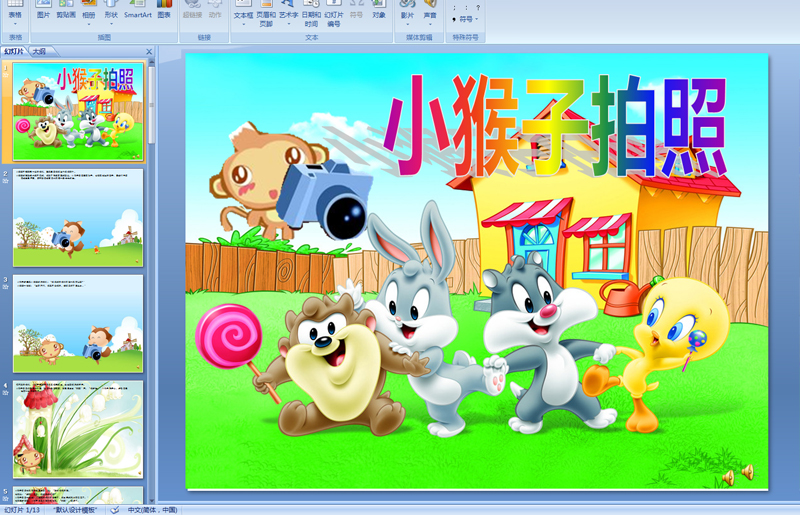Click the animation star icon beside slide 4

(x=6, y=393)
